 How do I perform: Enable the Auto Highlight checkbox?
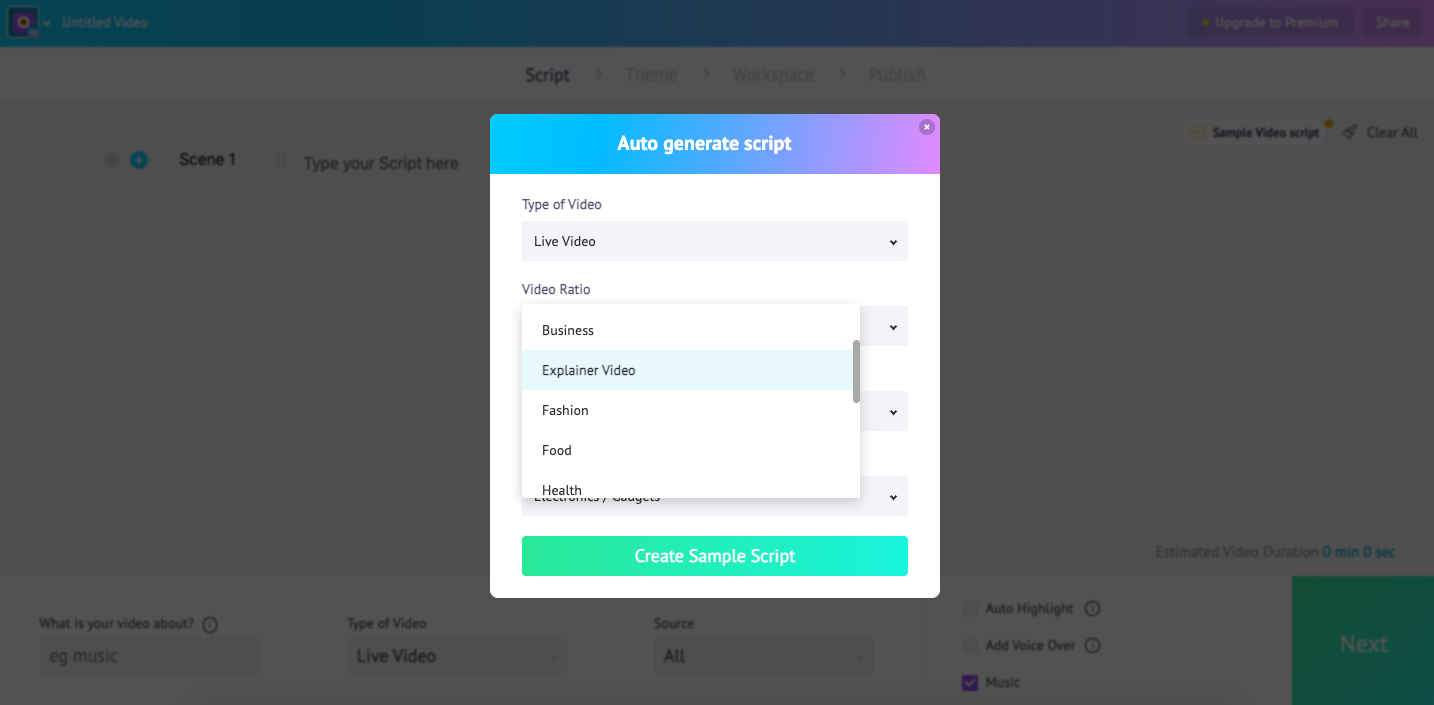969,608
